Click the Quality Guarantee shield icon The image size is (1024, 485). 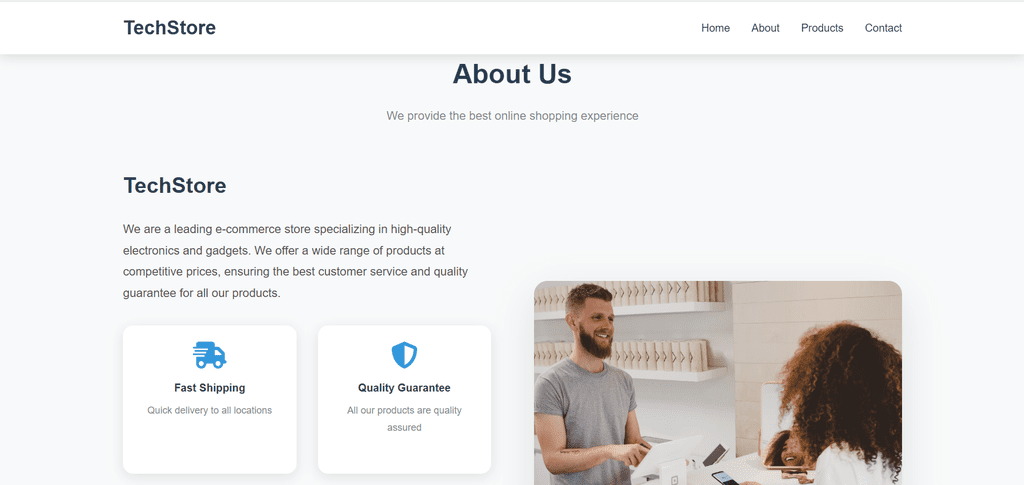pyautogui.click(x=404, y=355)
